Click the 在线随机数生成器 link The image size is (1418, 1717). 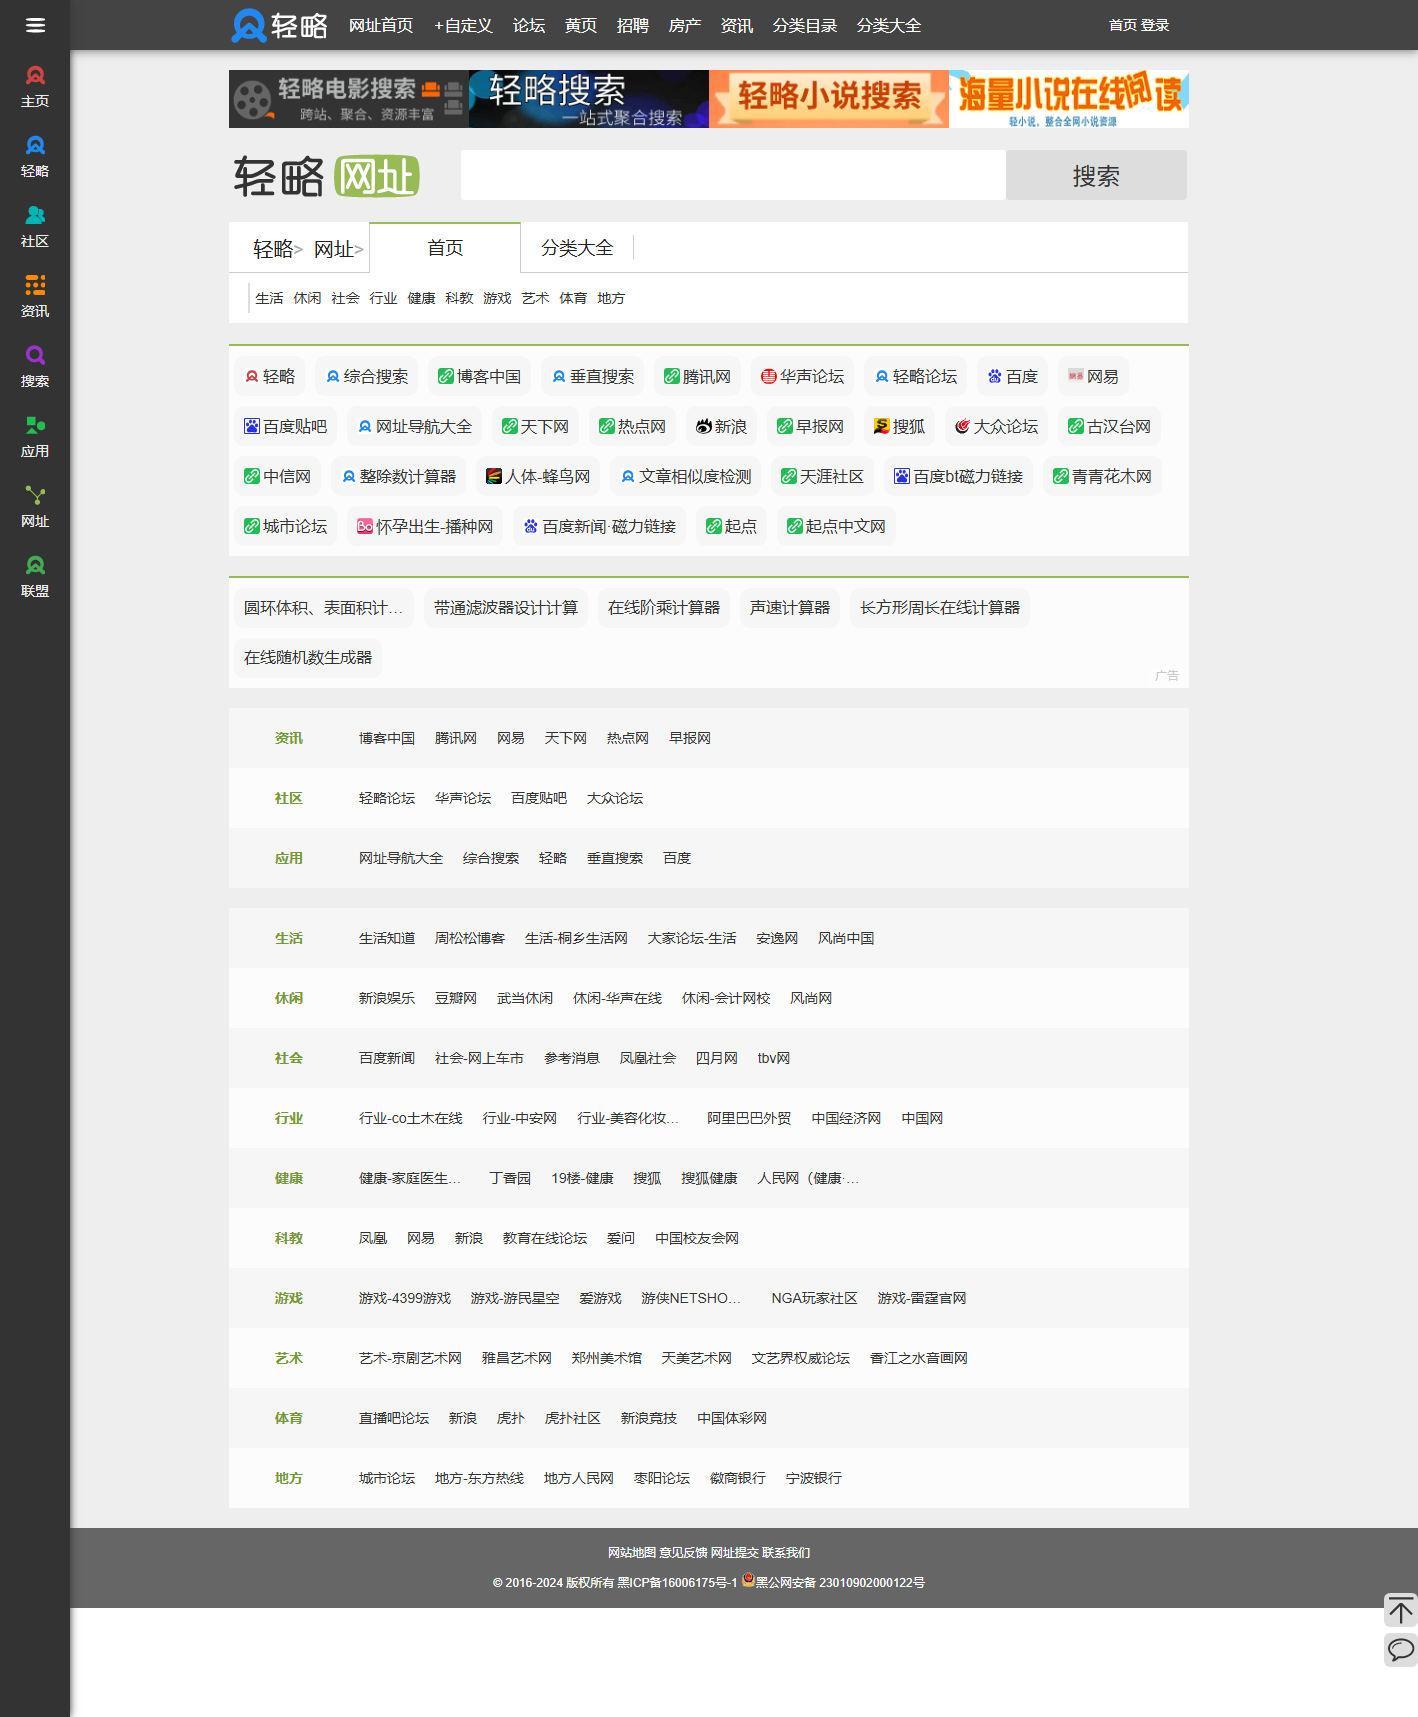pos(307,658)
